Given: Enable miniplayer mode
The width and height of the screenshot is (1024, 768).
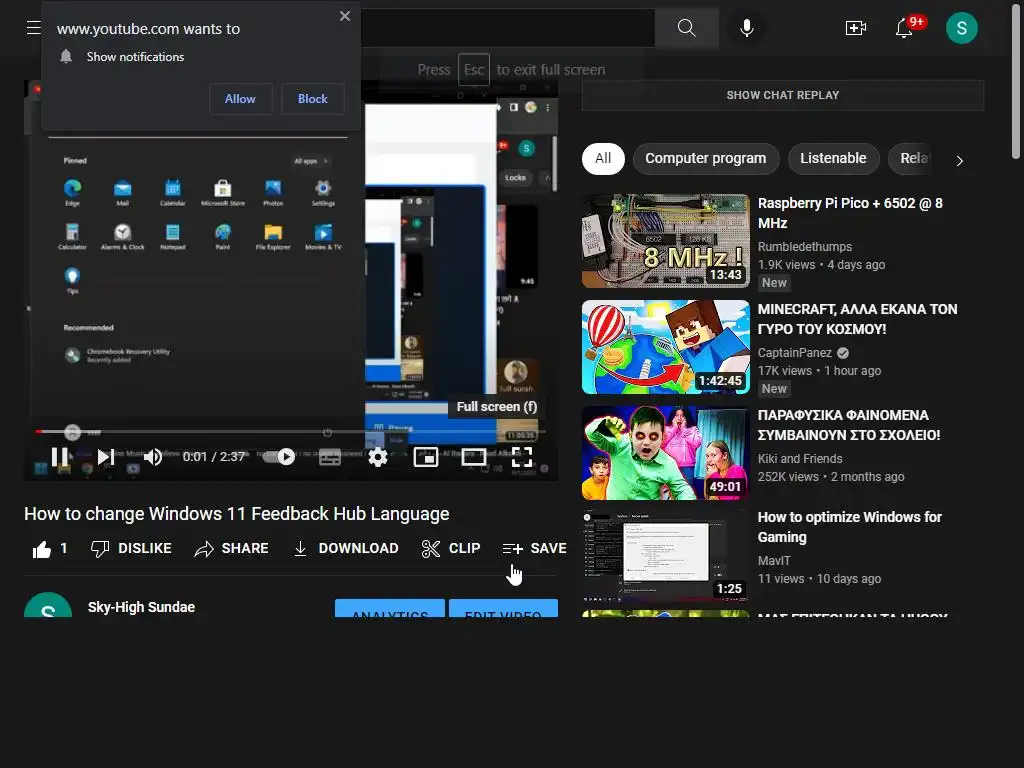Looking at the screenshot, I should pos(426,457).
